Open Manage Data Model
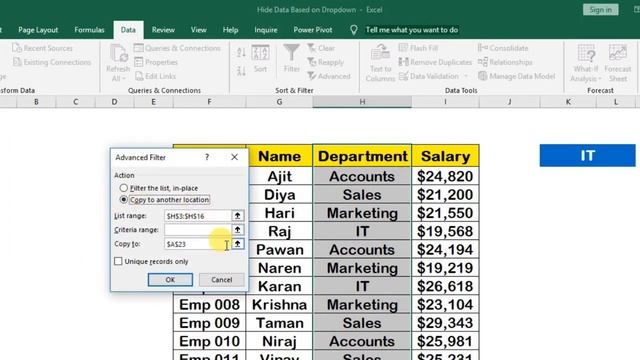This screenshot has width=640, height=360. (x=516, y=76)
